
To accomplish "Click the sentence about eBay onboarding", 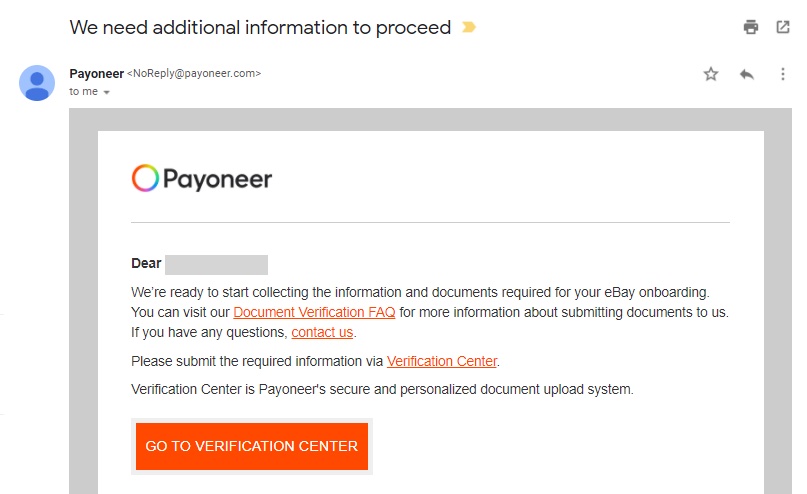I will coord(420,292).
